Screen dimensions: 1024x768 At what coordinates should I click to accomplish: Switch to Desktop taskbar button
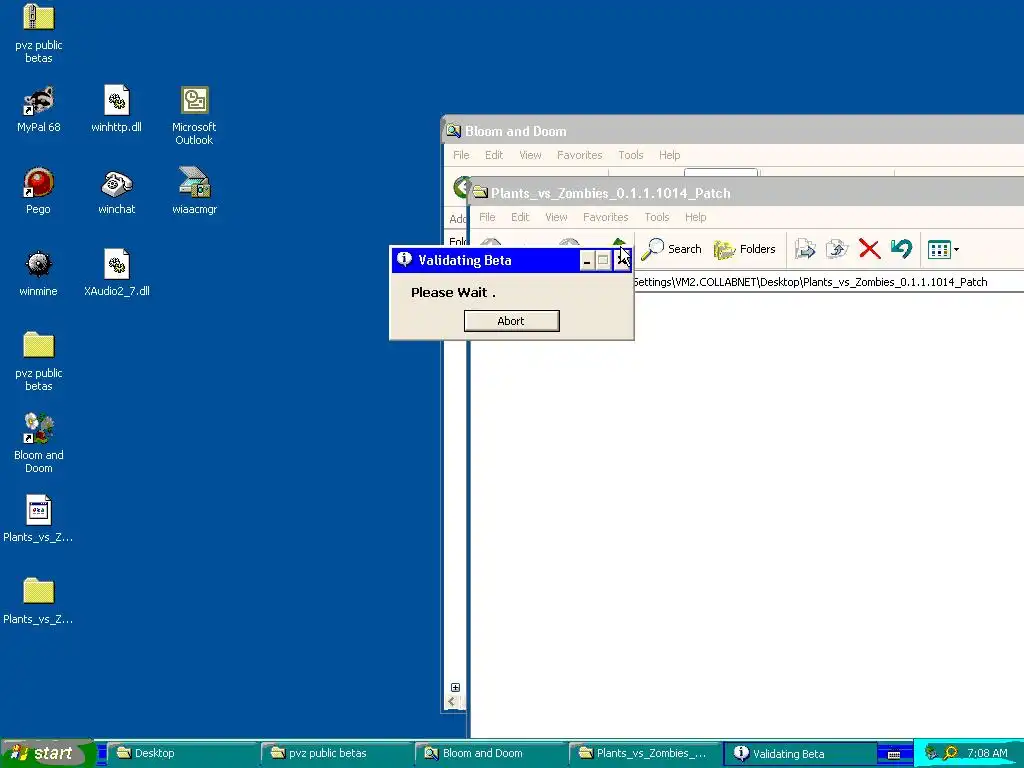(181, 753)
